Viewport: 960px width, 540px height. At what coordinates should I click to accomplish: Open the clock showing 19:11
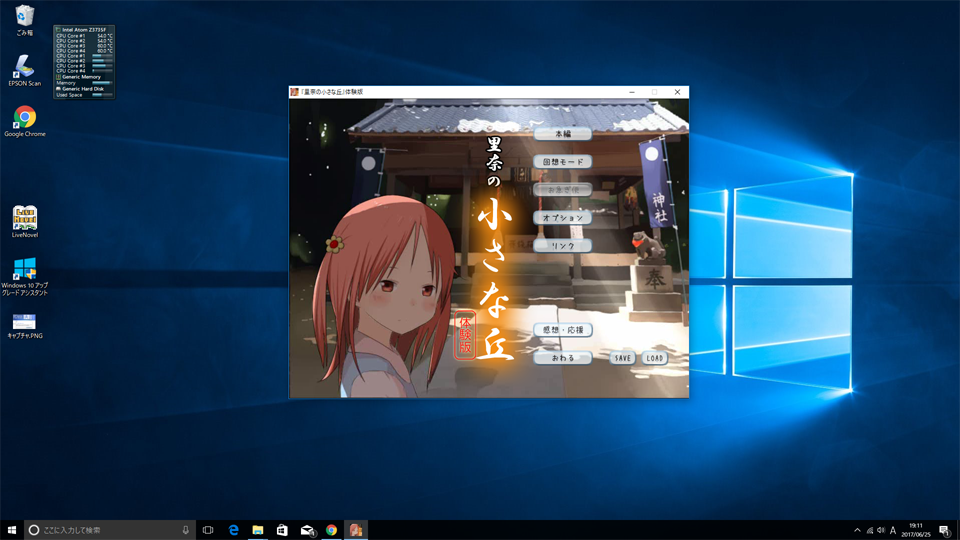[916, 530]
